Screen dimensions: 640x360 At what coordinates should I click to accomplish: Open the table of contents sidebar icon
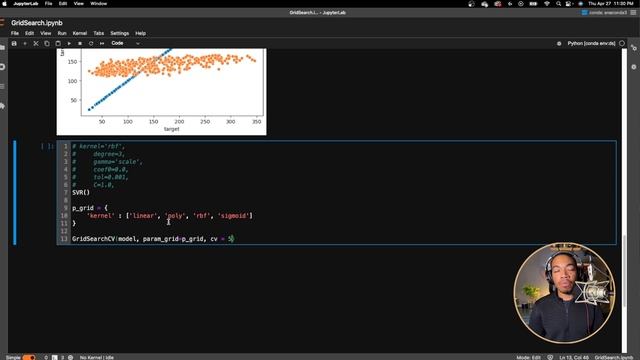point(2,86)
